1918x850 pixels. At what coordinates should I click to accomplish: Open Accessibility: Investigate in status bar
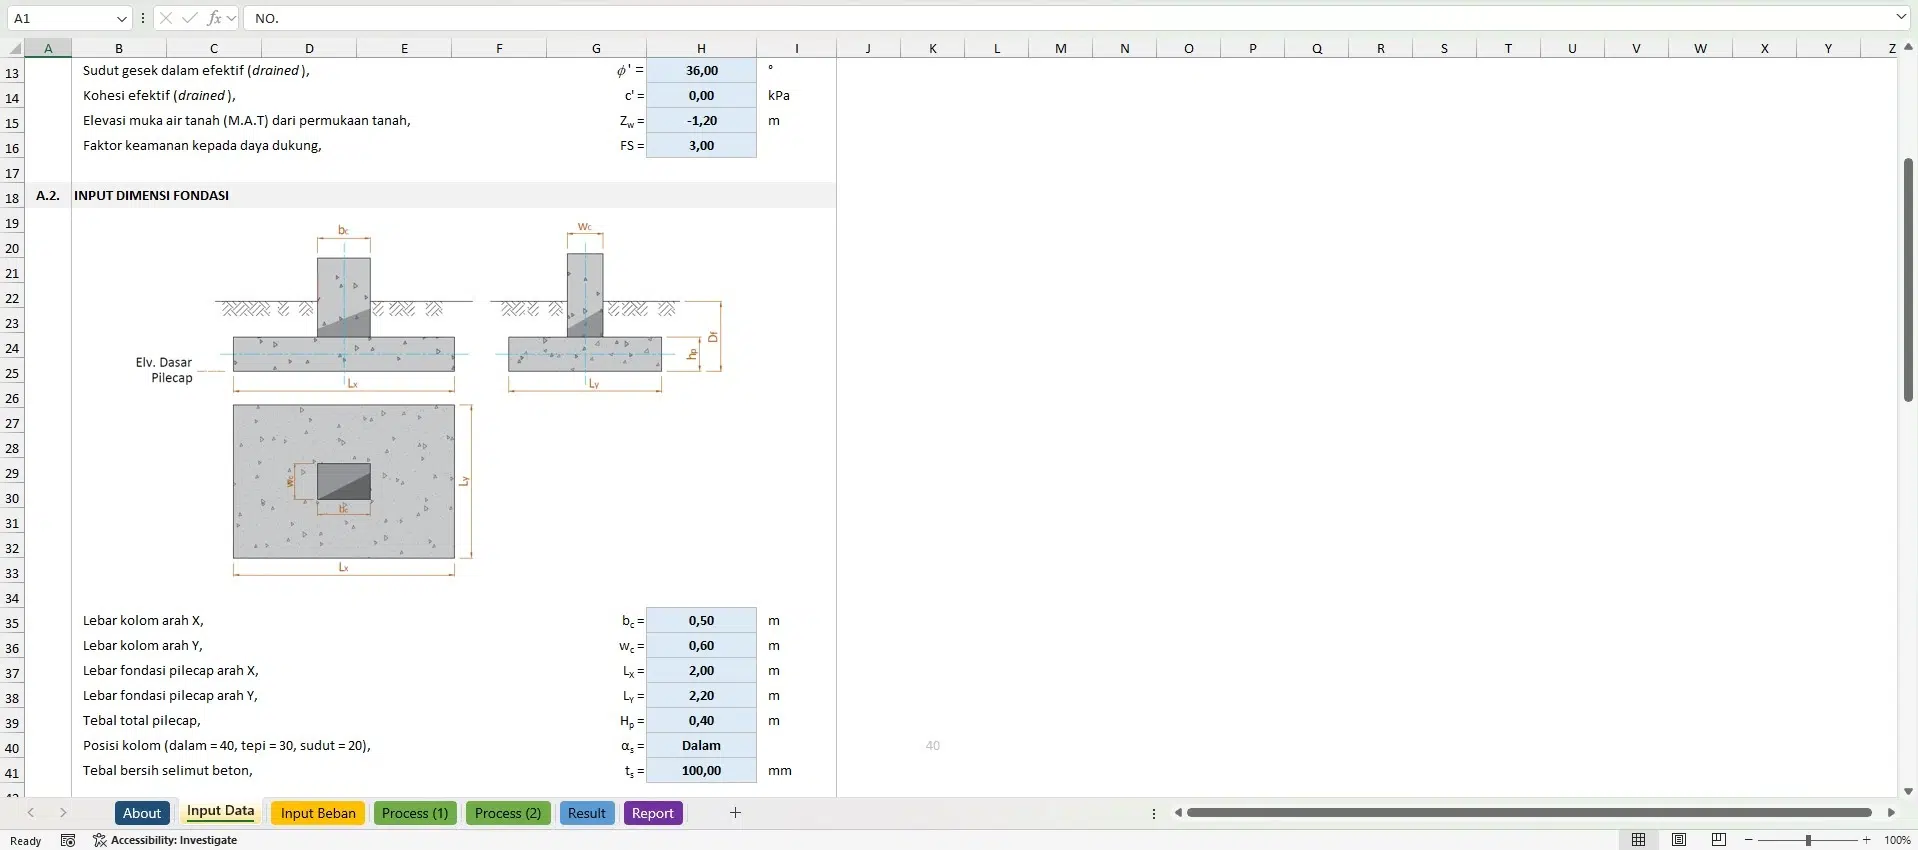point(166,840)
